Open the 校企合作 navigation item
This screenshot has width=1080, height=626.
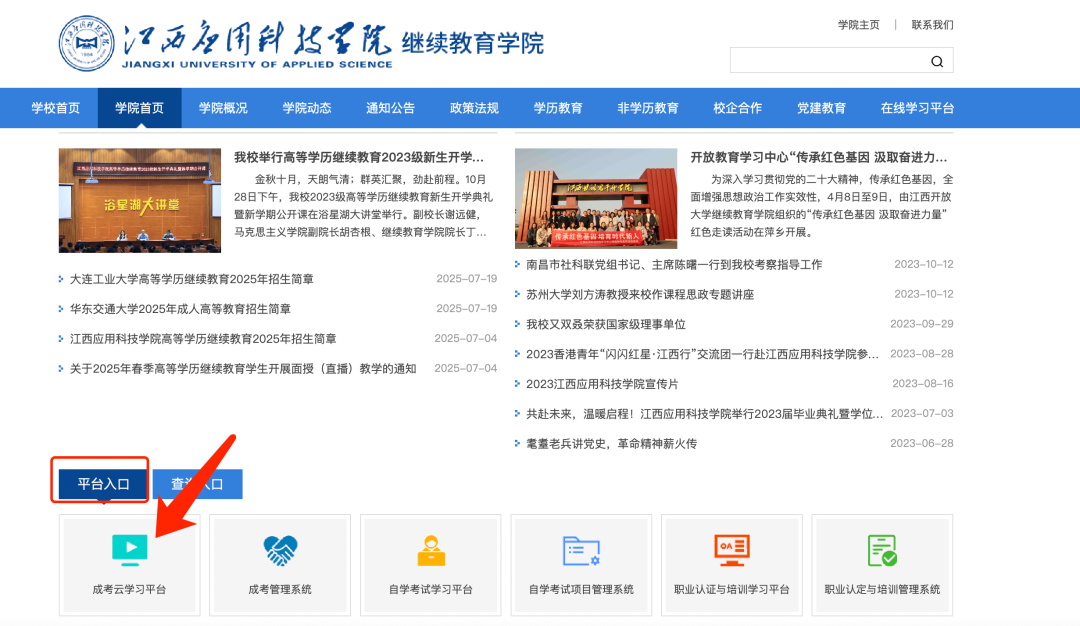[737, 107]
